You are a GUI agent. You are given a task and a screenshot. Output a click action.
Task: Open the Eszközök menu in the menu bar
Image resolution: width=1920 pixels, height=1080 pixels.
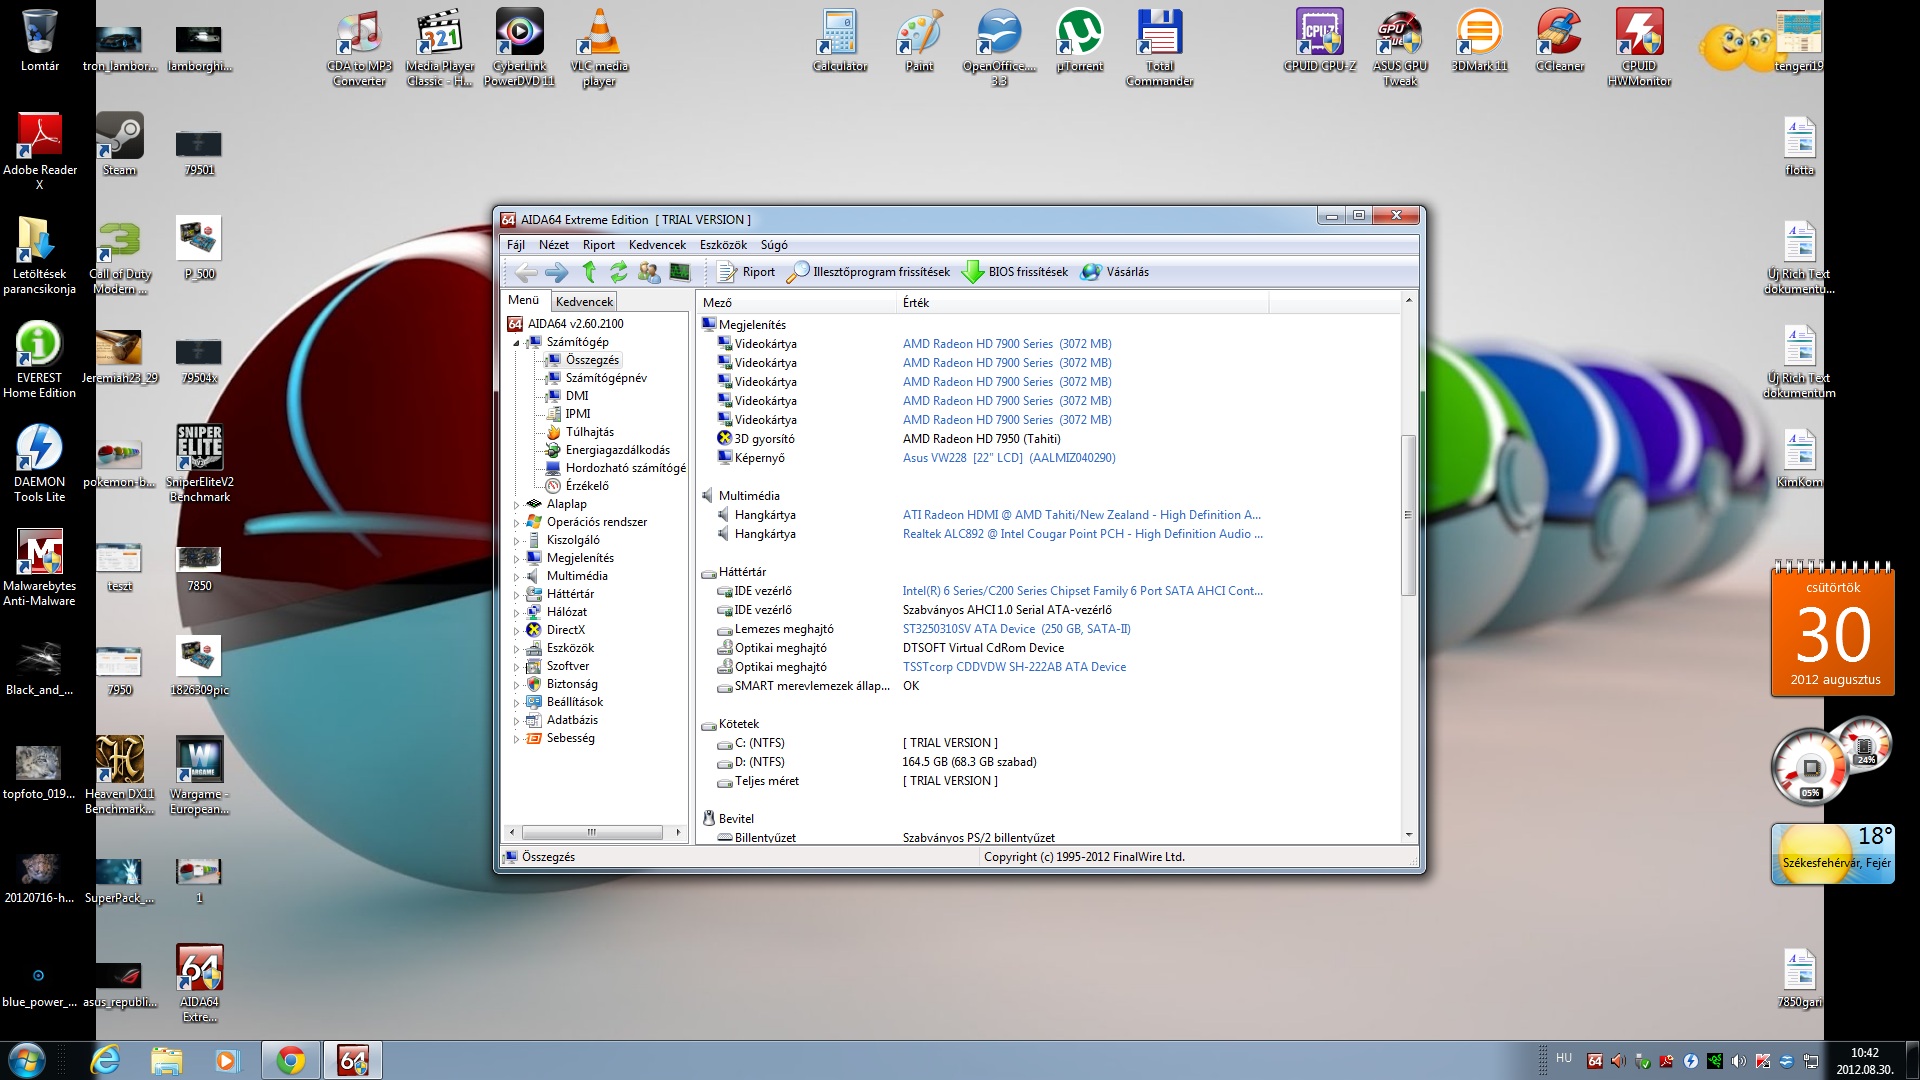[x=723, y=245]
